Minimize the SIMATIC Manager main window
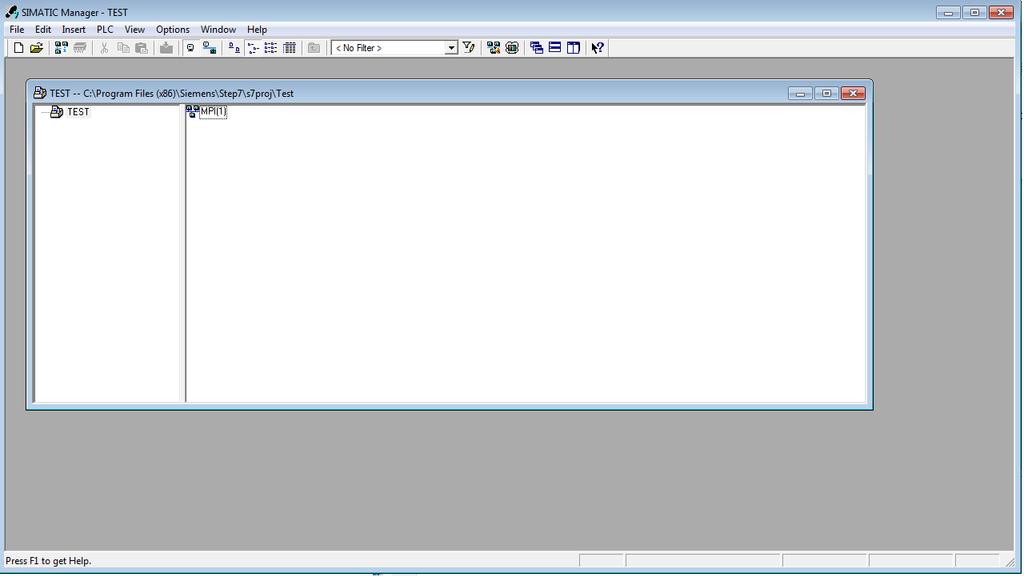The height and width of the screenshot is (577, 1024). 948,12
